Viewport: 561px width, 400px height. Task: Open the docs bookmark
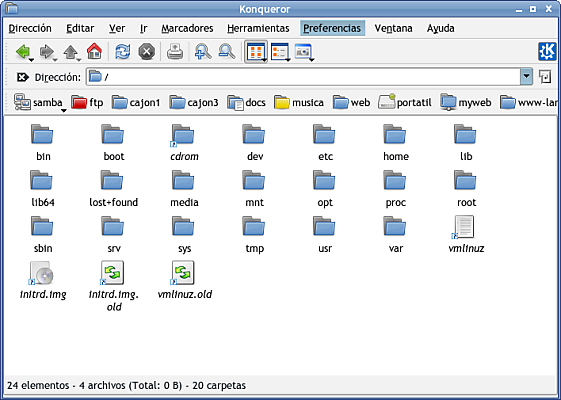point(247,103)
